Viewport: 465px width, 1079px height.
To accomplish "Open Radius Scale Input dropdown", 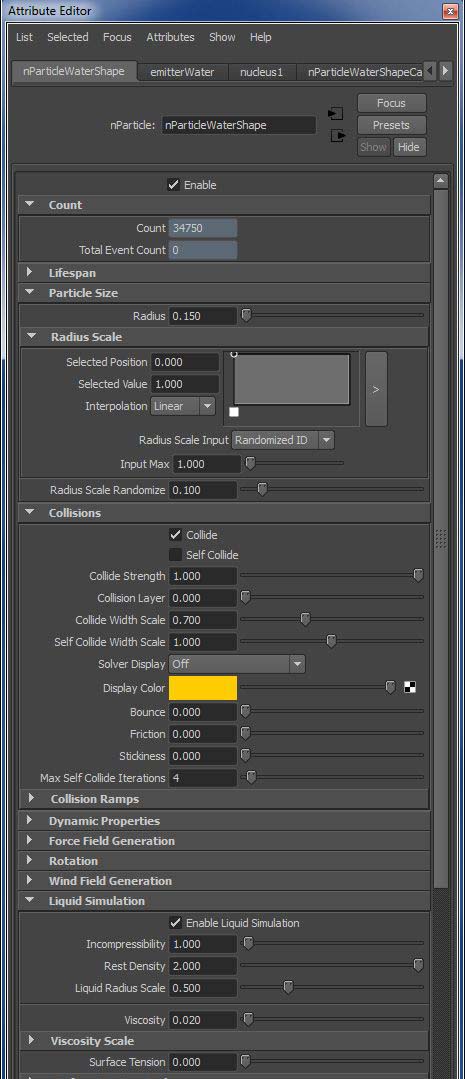I will 283,440.
